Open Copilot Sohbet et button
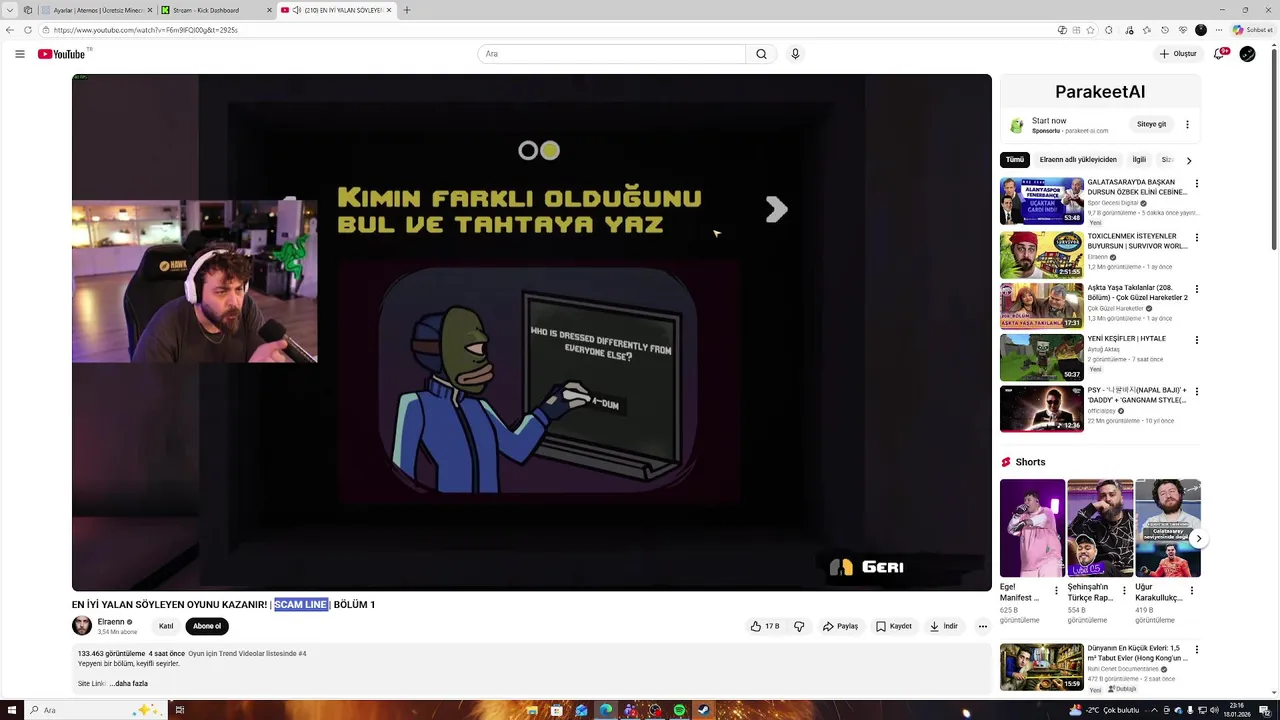 click(1252, 30)
